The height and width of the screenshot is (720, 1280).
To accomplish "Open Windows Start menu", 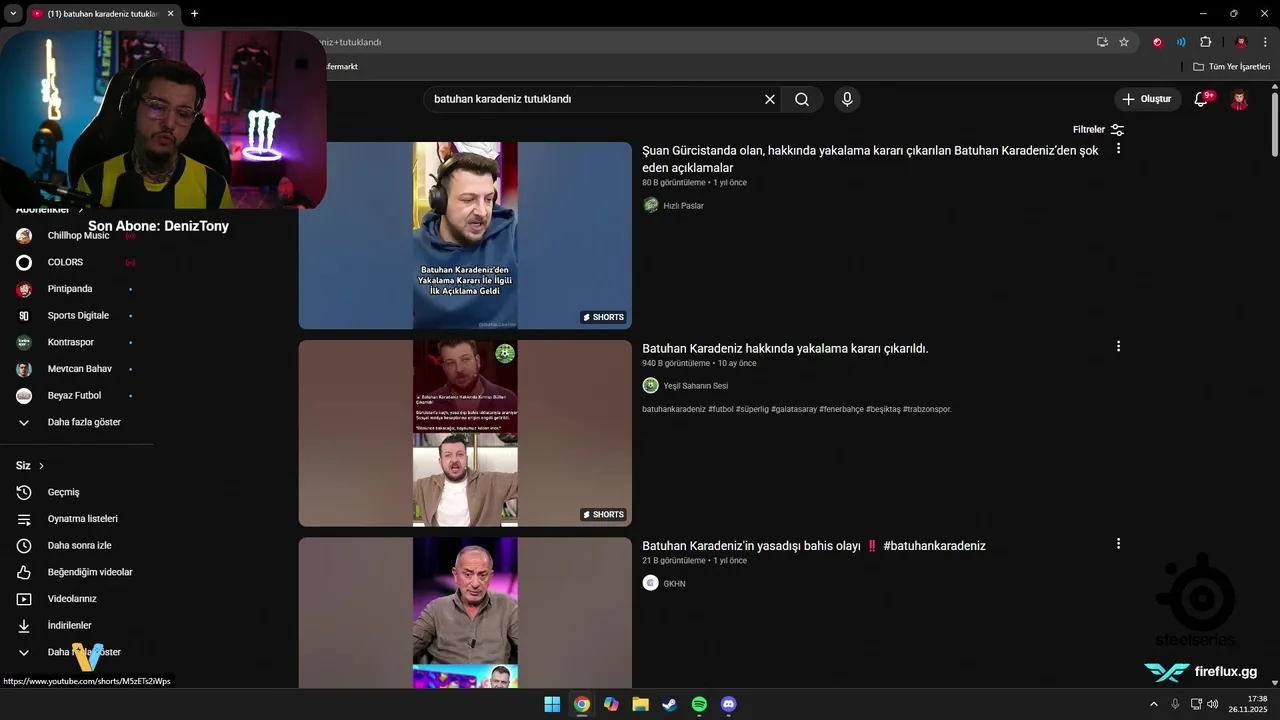I will pos(552,704).
